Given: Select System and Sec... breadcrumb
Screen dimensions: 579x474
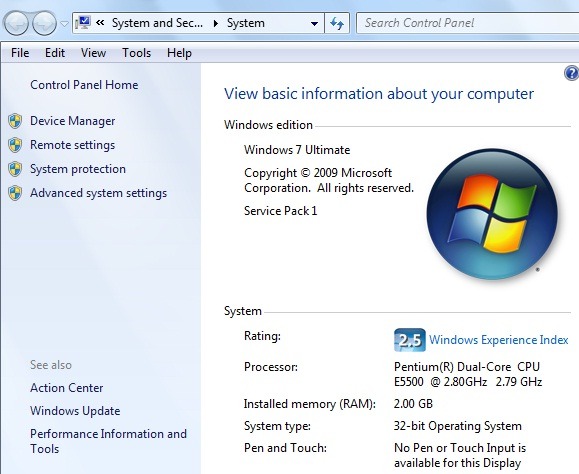Looking at the screenshot, I should tap(157, 23).
